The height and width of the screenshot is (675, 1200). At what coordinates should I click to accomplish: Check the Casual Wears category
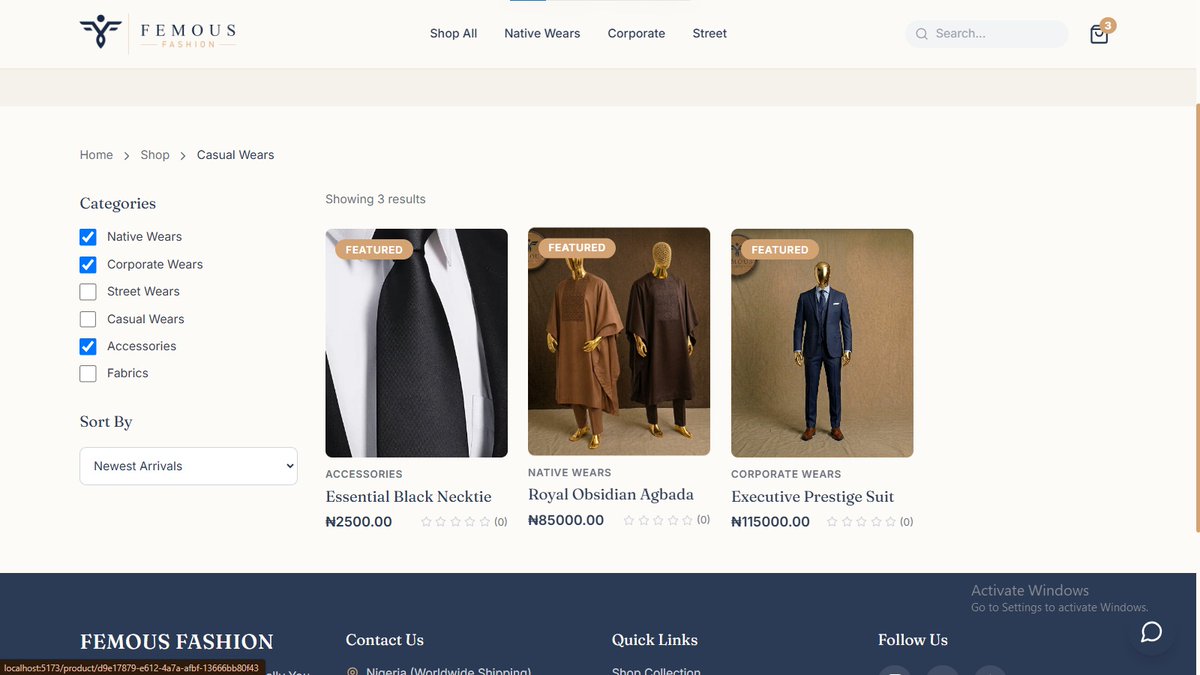point(88,319)
